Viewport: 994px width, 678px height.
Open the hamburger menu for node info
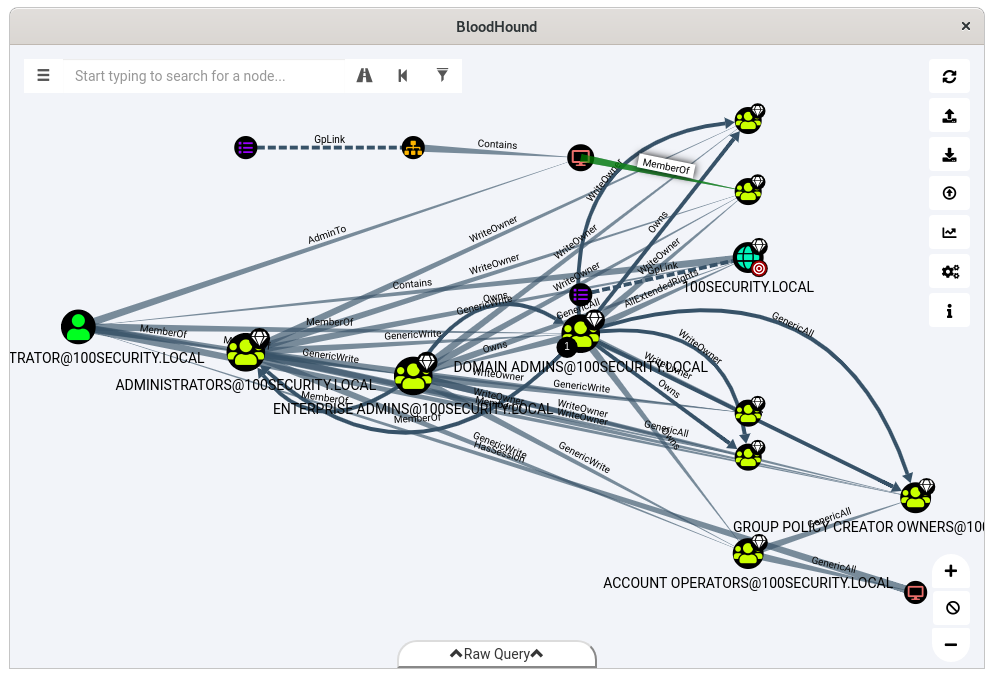pyautogui.click(x=43, y=75)
